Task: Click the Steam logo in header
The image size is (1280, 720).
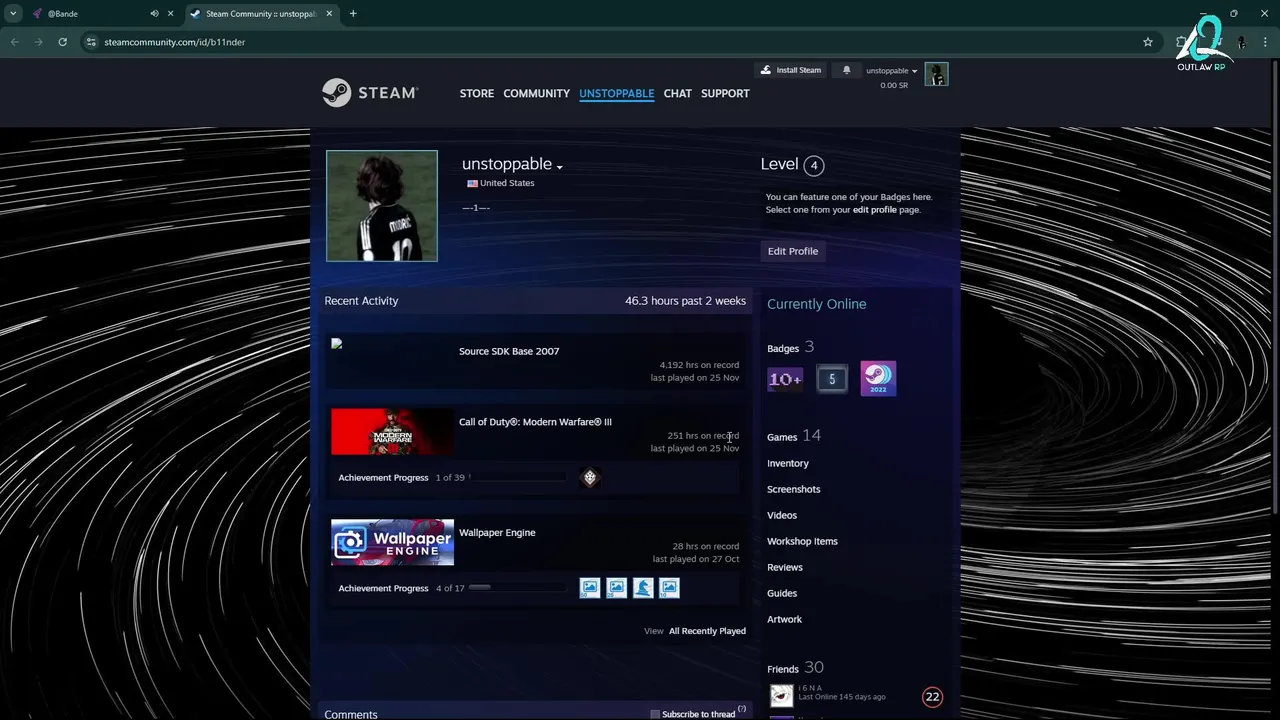Action: pyautogui.click(x=369, y=93)
